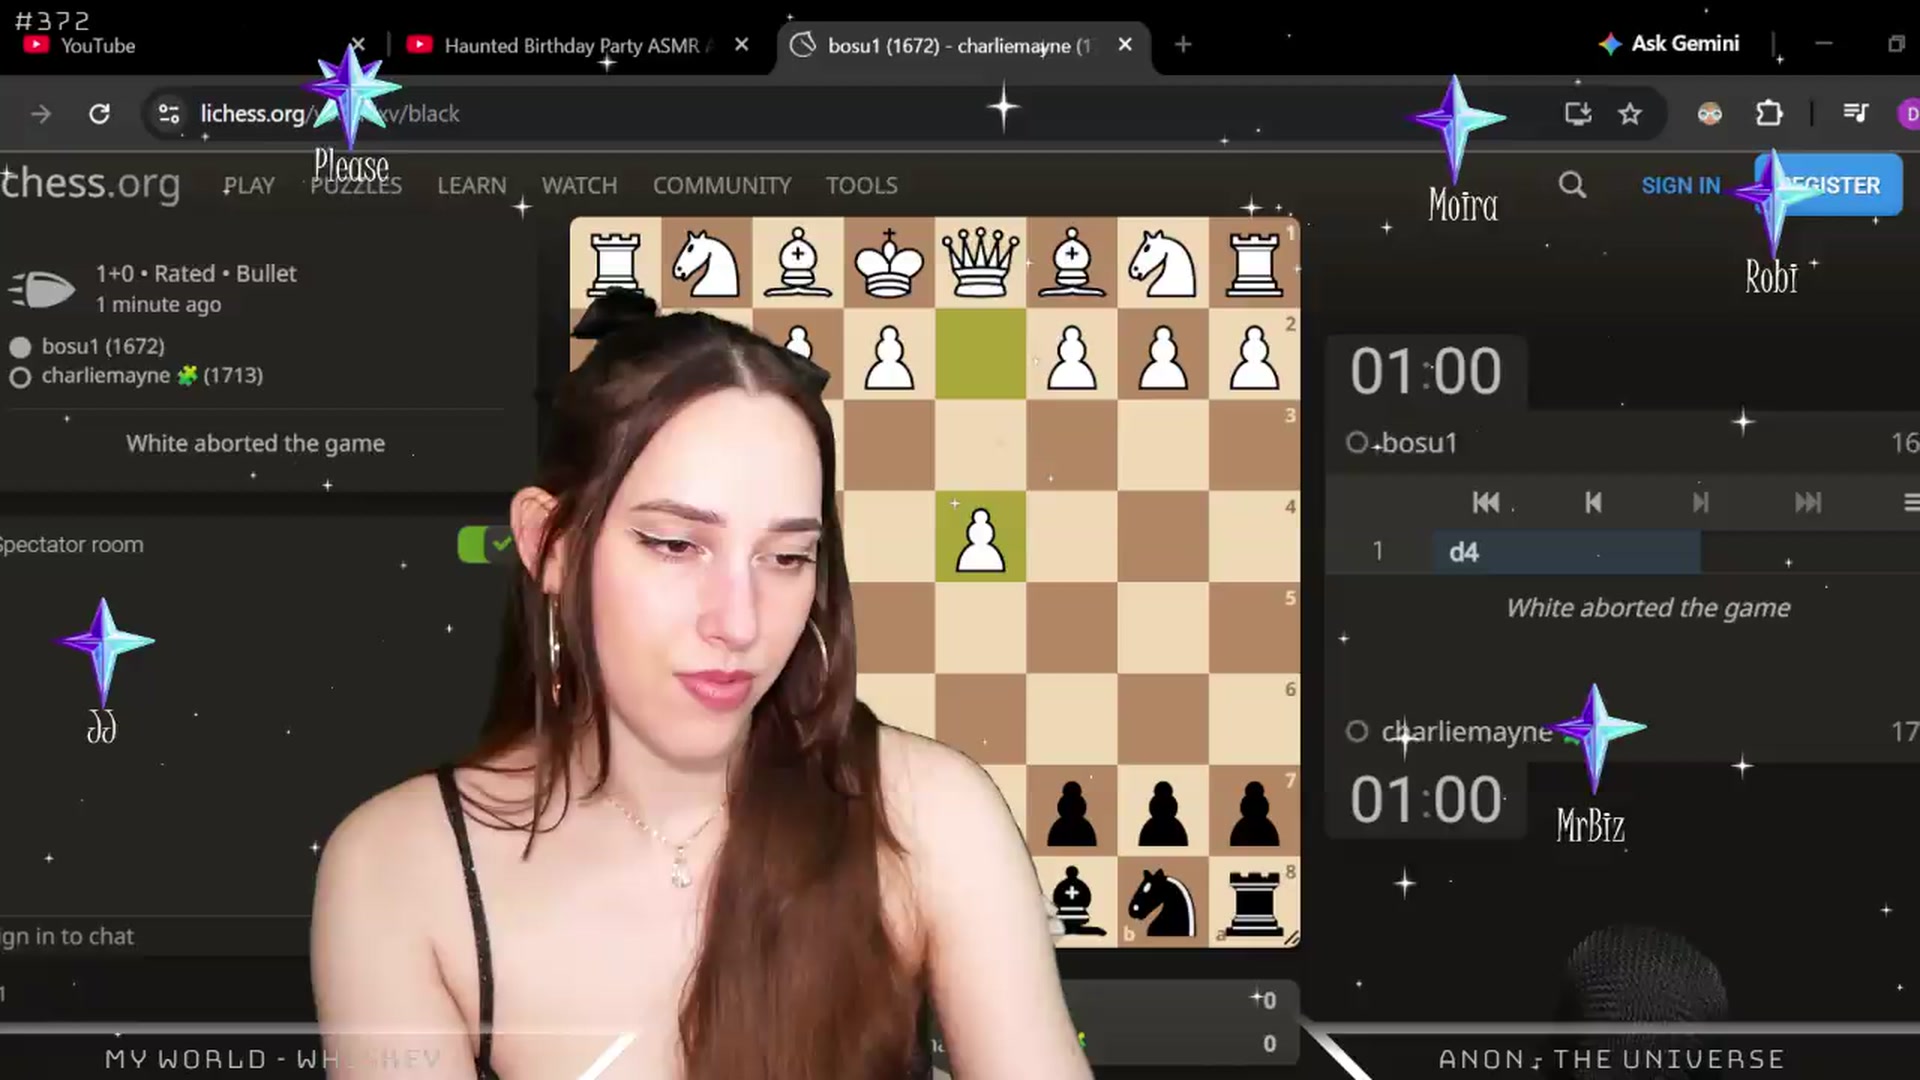This screenshot has width=1920, height=1080.
Task: Close the bosu1 vs charliemayne tab
Action: [1125, 45]
